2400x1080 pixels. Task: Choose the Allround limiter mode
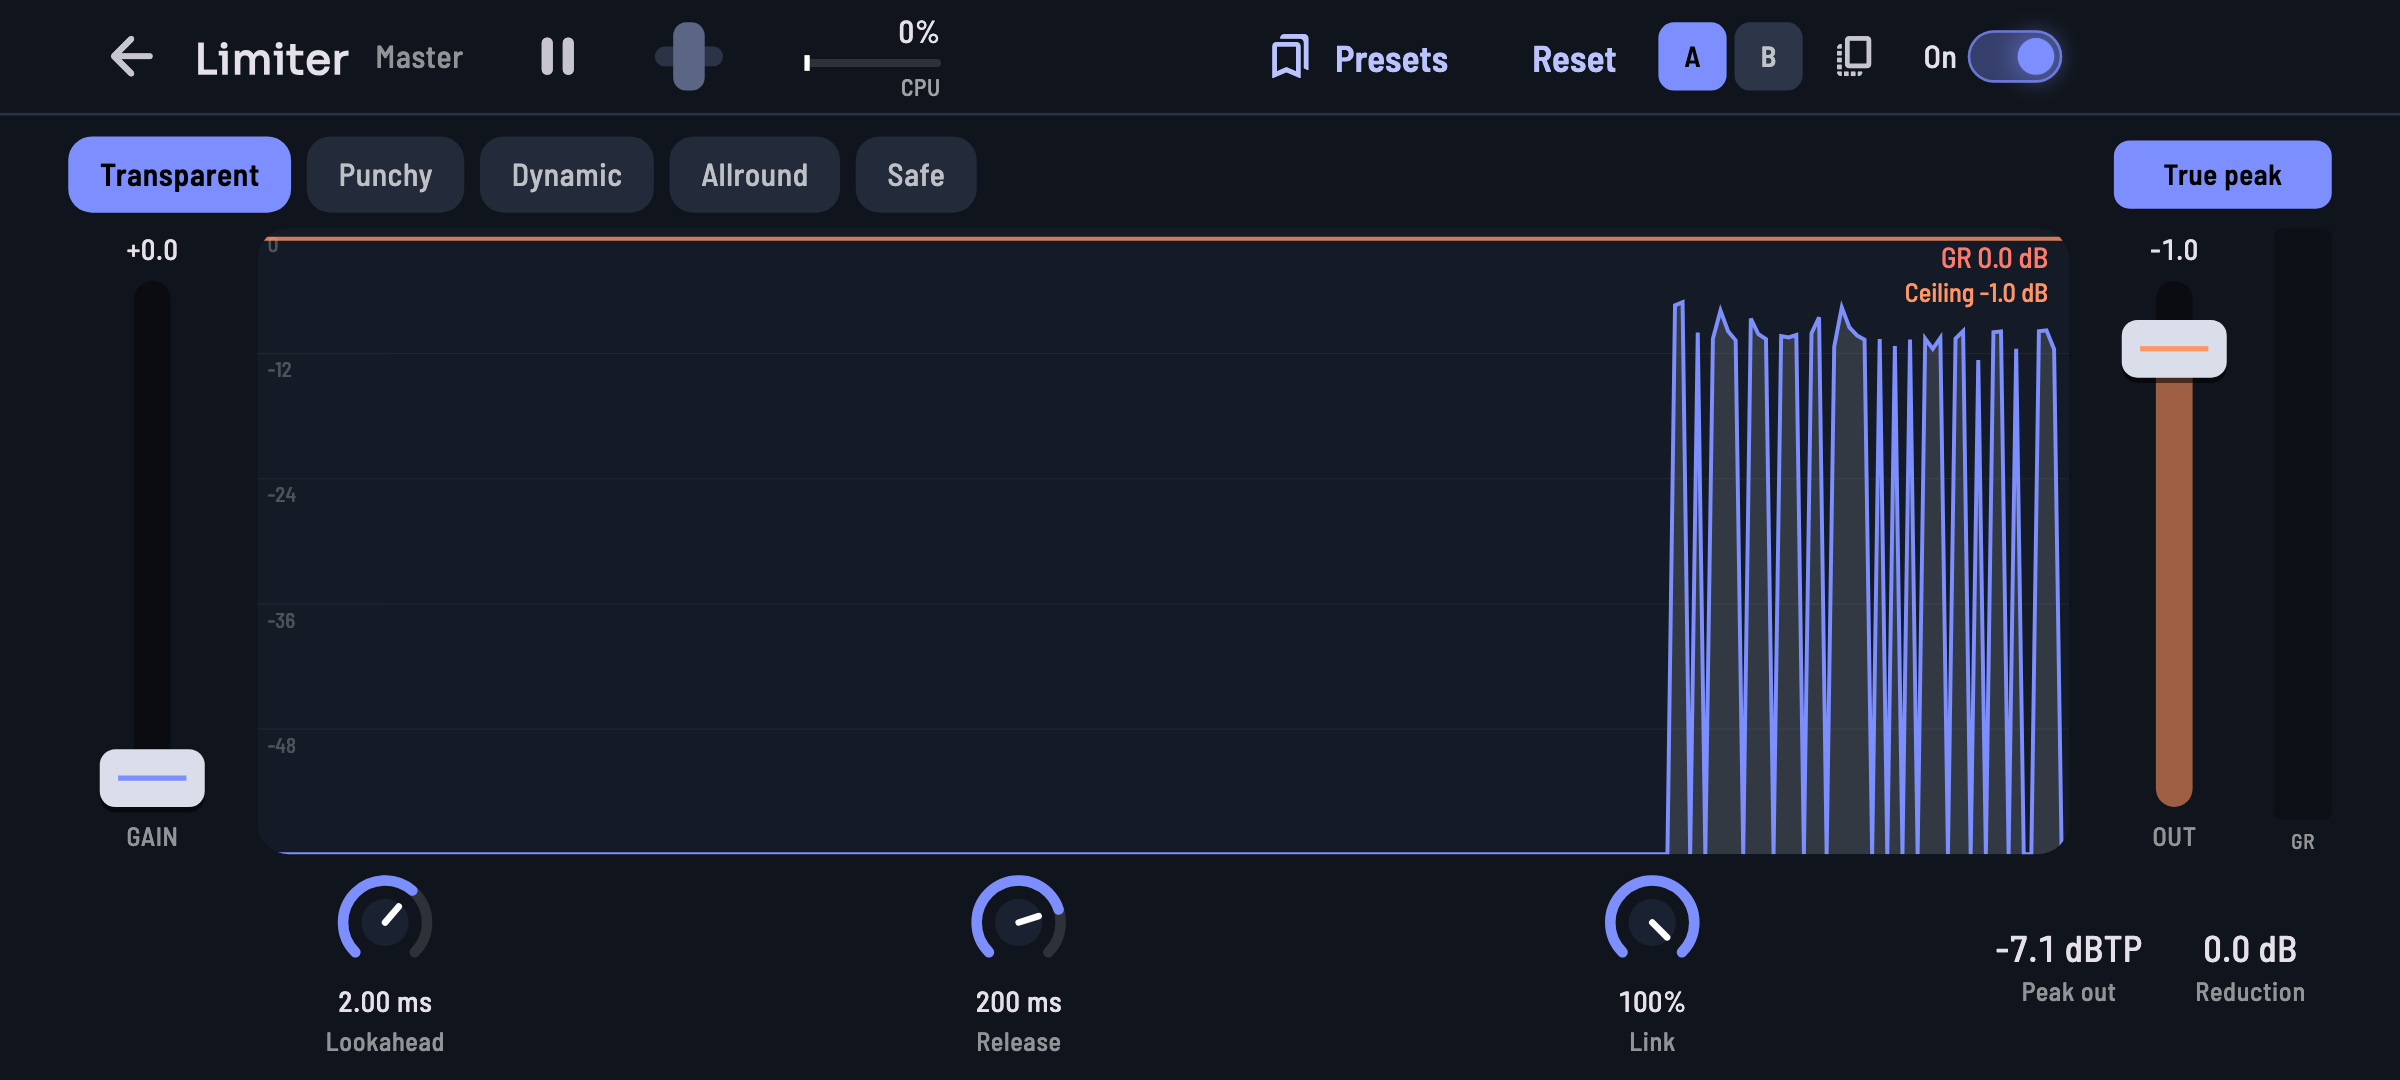pyautogui.click(x=755, y=175)
